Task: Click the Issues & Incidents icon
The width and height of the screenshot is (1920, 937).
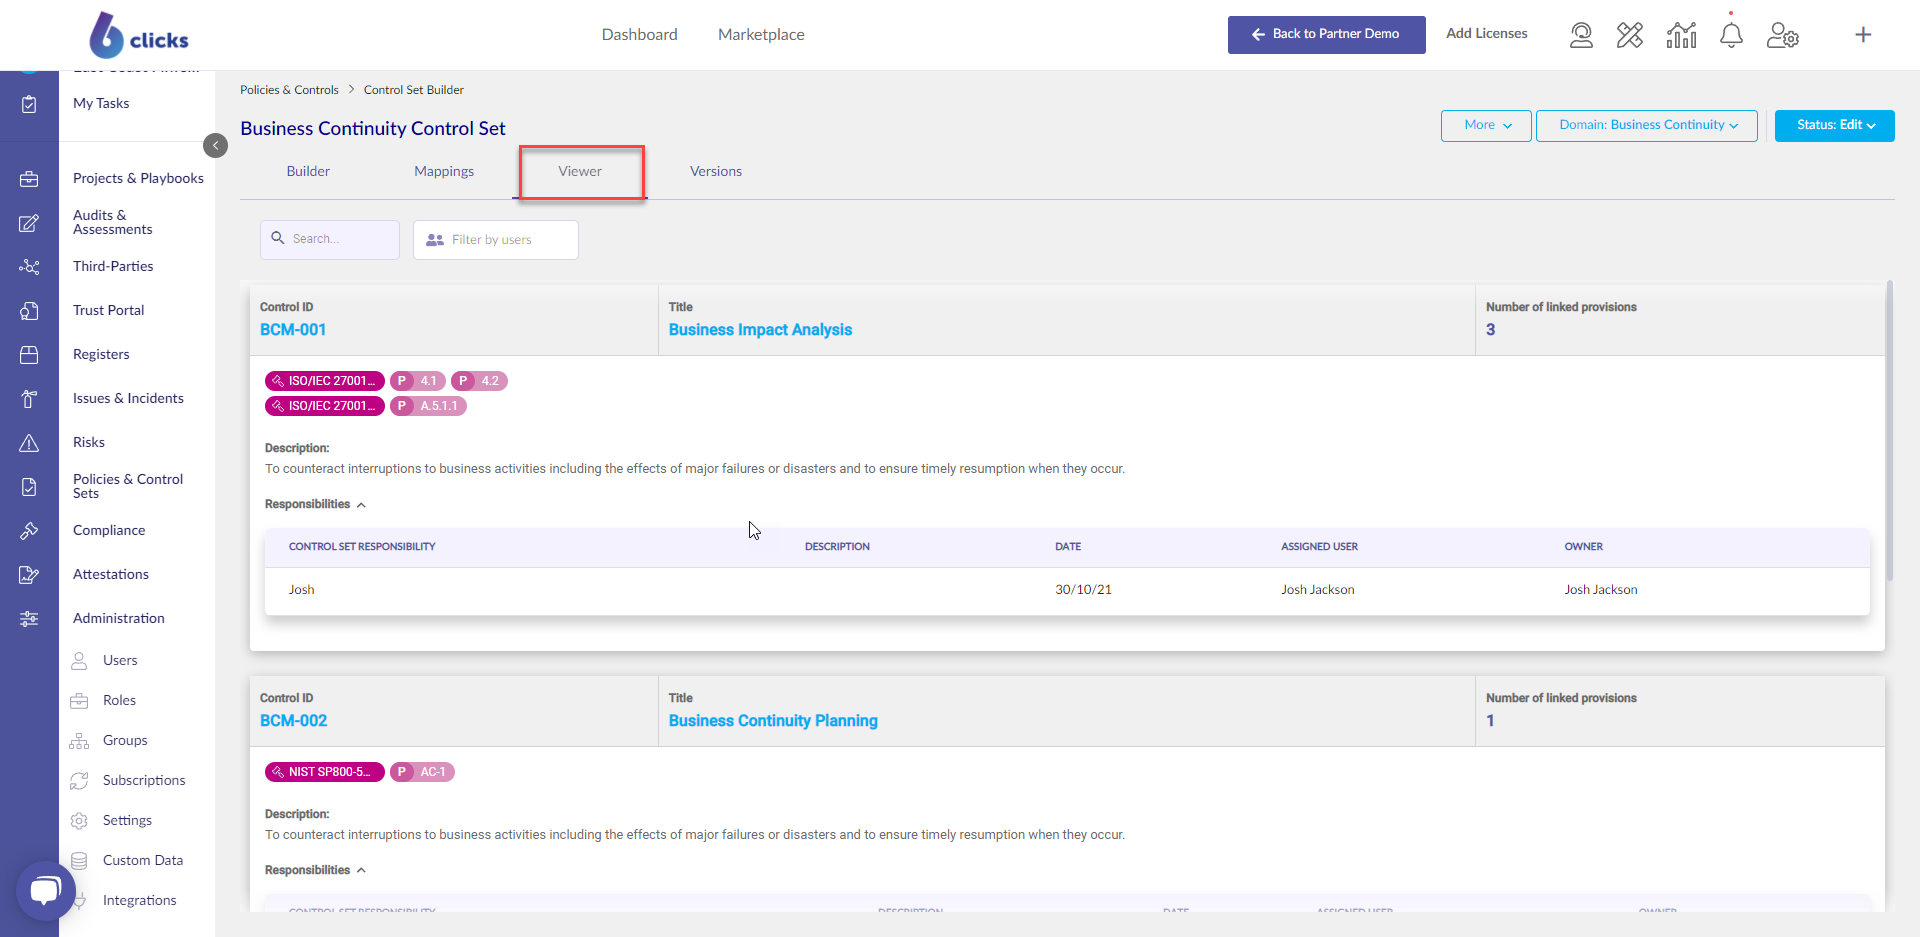Action: 29,399
